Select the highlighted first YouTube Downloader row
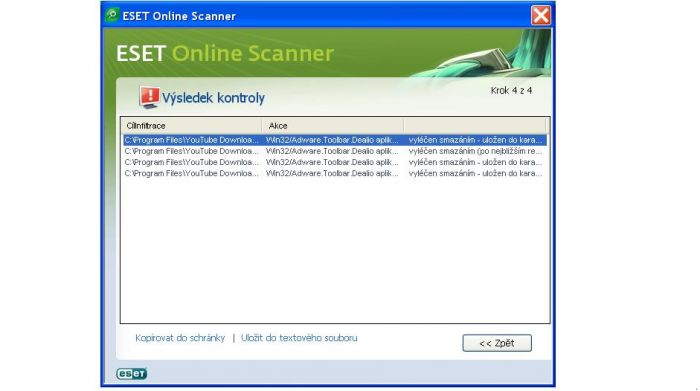Screen dimensions: 700x391 point(335,140)
